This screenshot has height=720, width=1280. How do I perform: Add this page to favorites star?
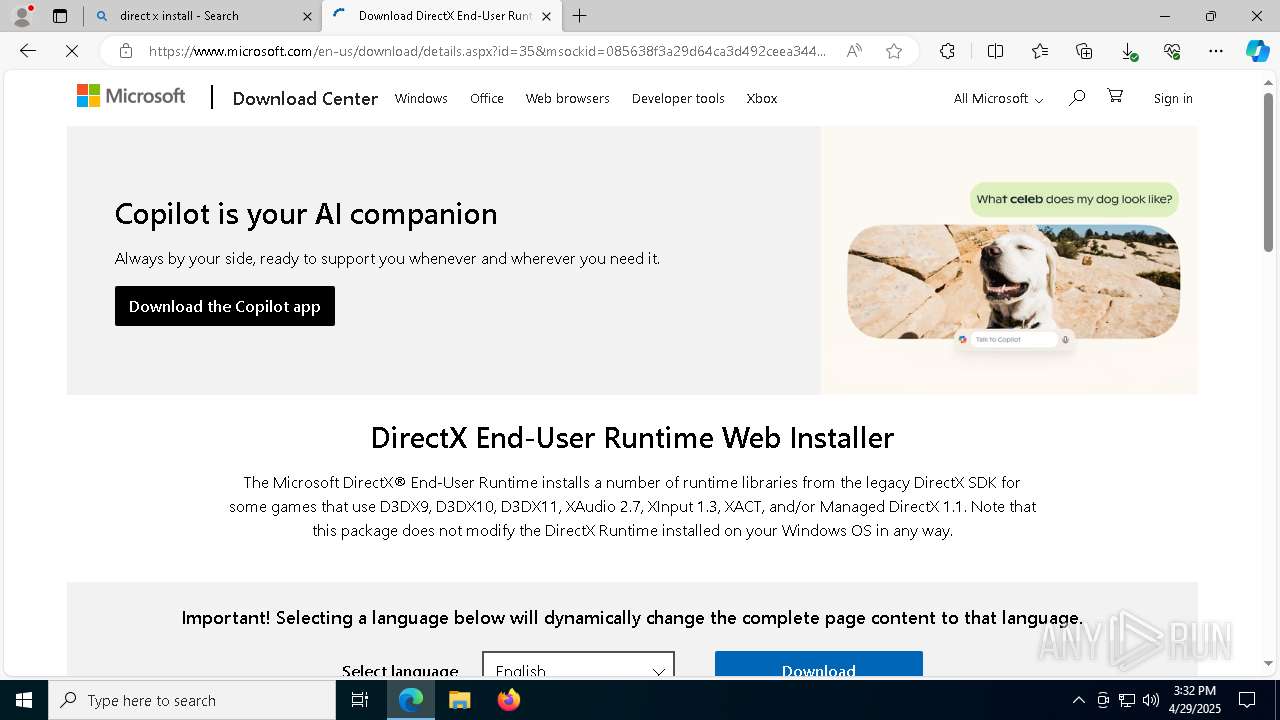pos(894,51)
